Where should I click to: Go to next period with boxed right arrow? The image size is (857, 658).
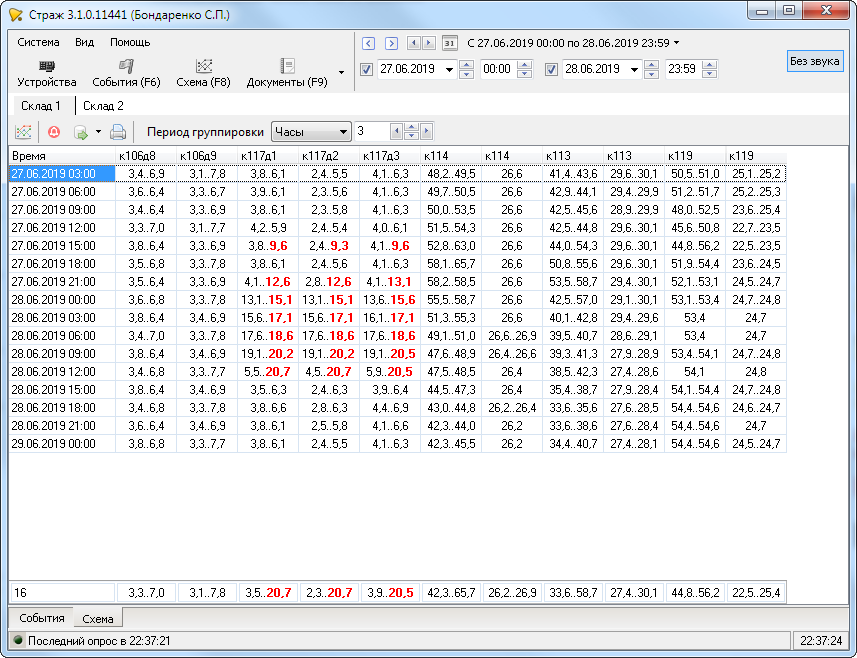point(391,43)
